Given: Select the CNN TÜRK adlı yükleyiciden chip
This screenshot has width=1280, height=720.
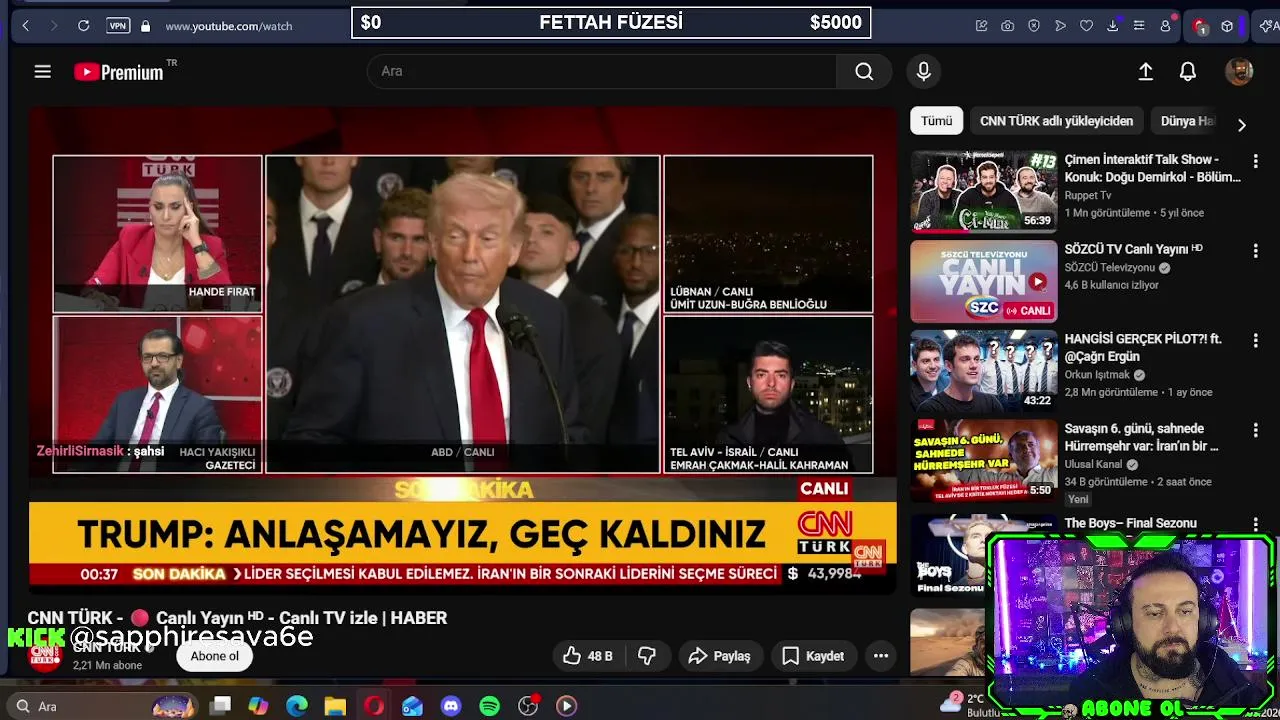Looking at the screenshot, I should point(1056,121).
